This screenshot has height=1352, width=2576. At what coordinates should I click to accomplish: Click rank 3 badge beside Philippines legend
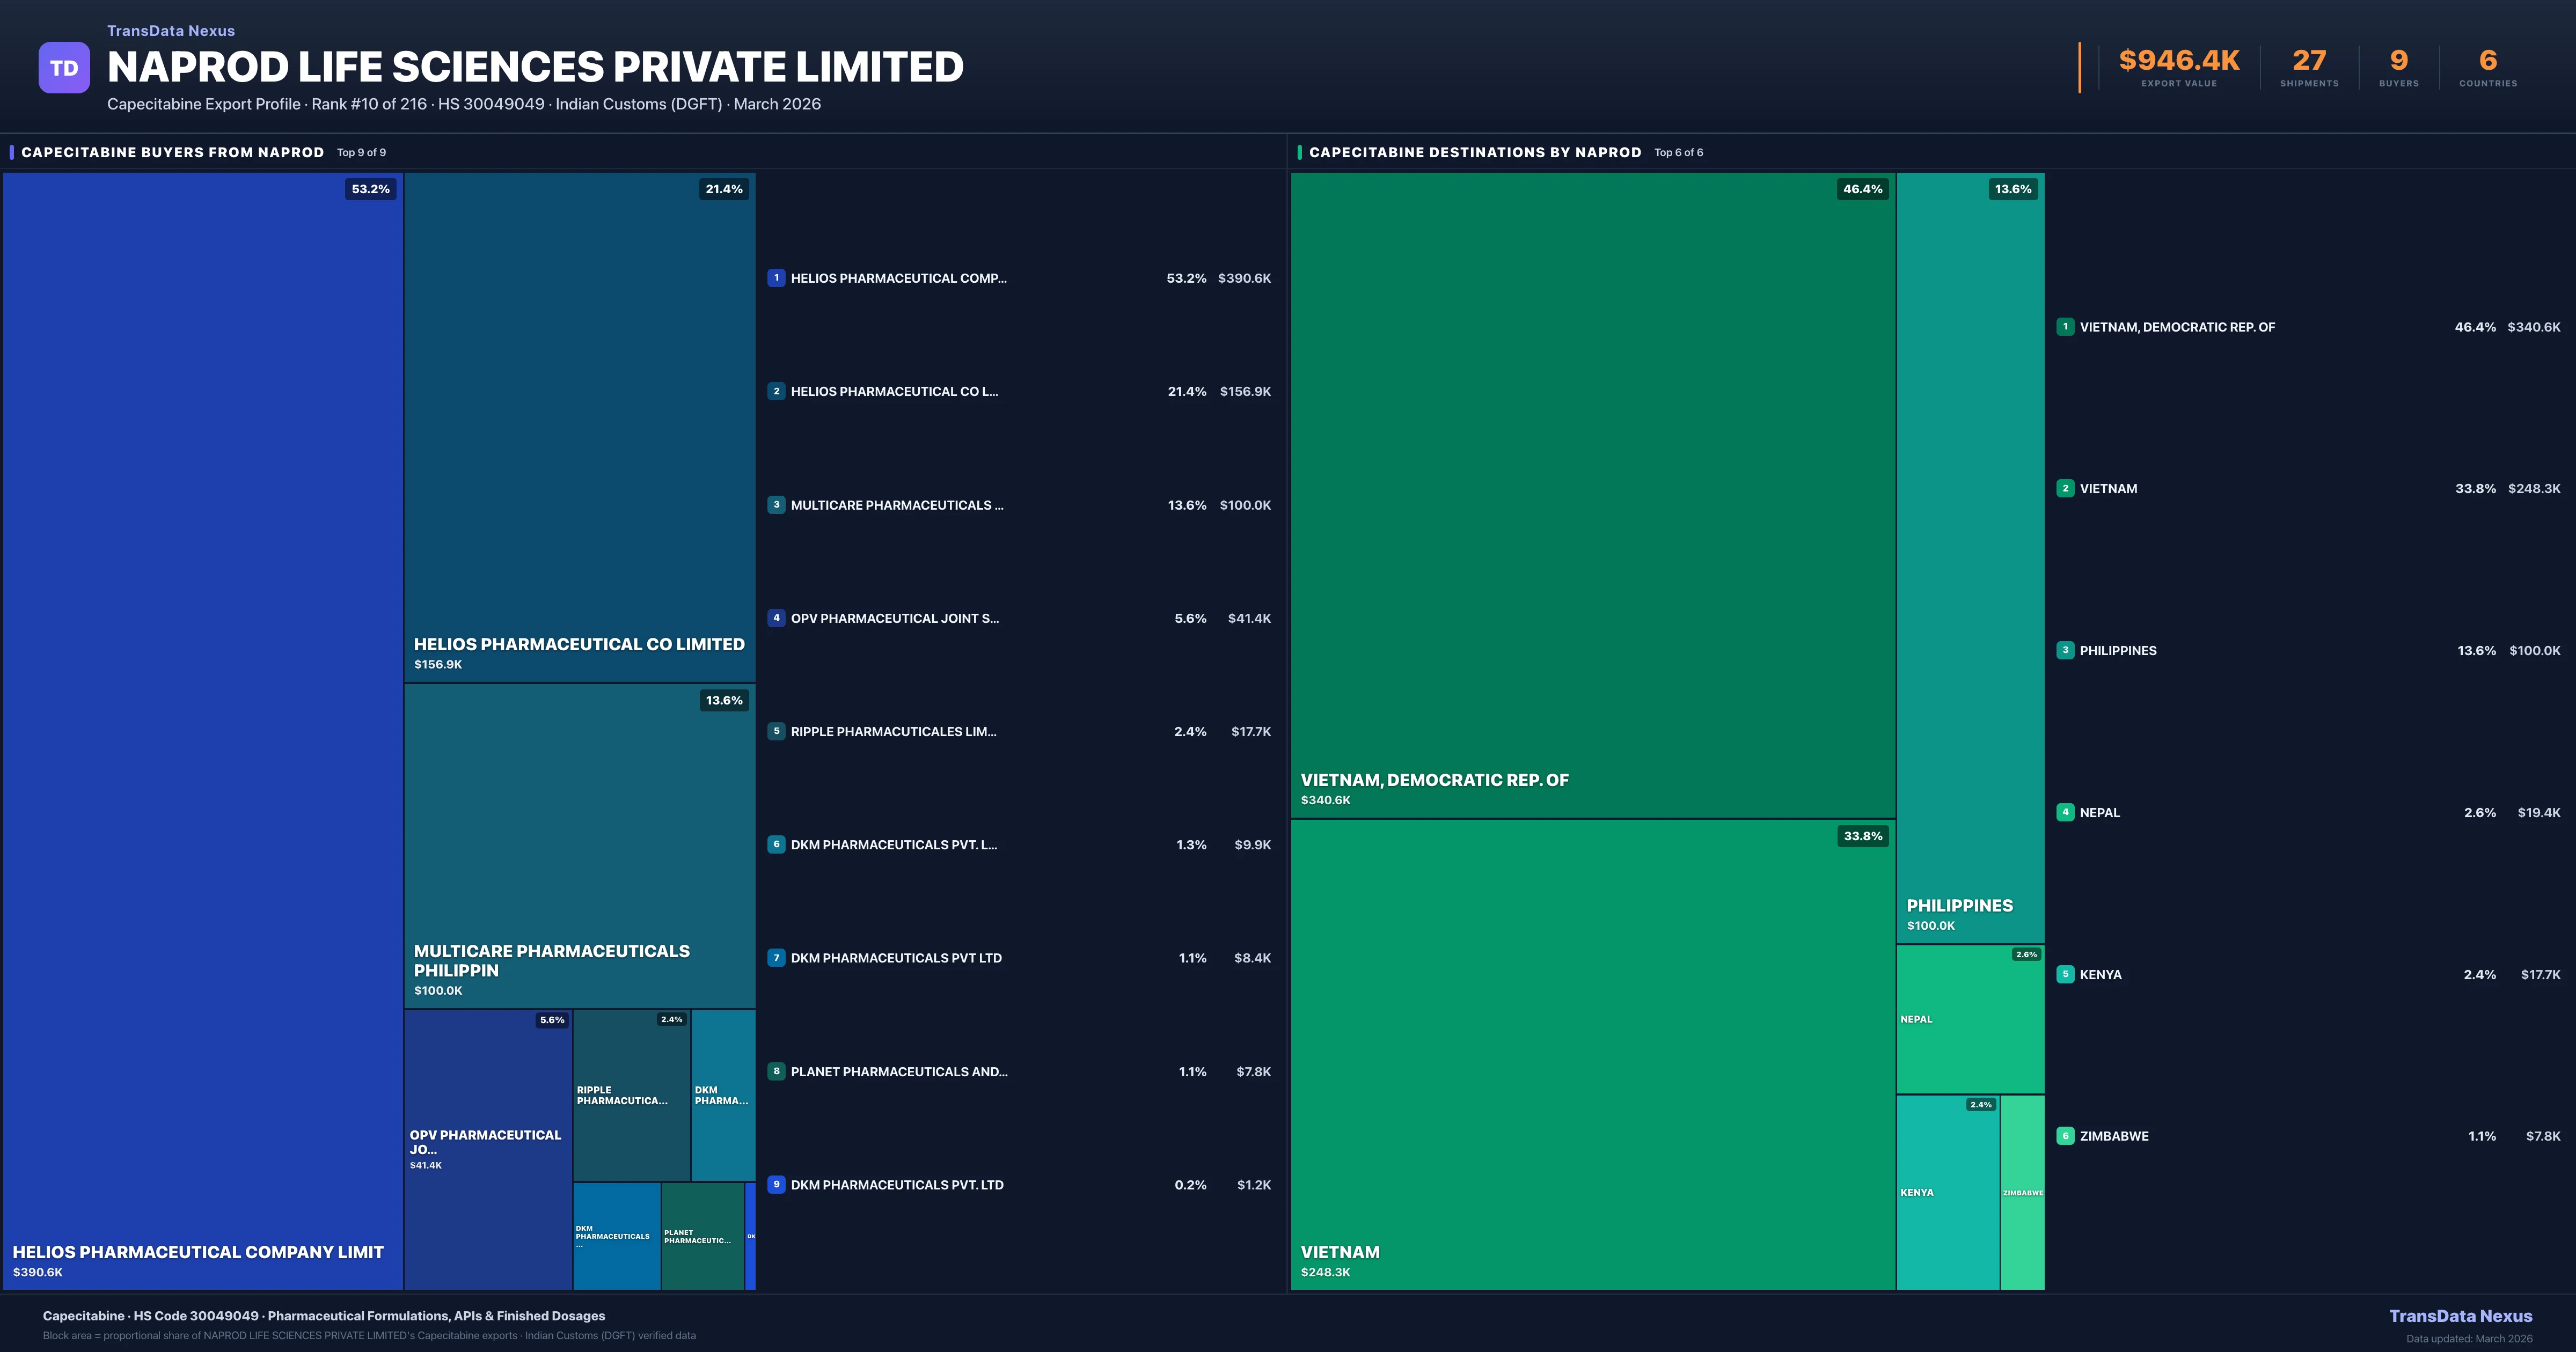coord(2065,650)
